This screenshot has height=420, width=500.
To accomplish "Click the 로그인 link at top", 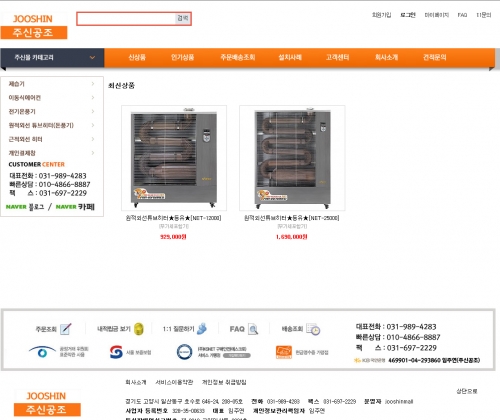I will click(x=408, y=15).
